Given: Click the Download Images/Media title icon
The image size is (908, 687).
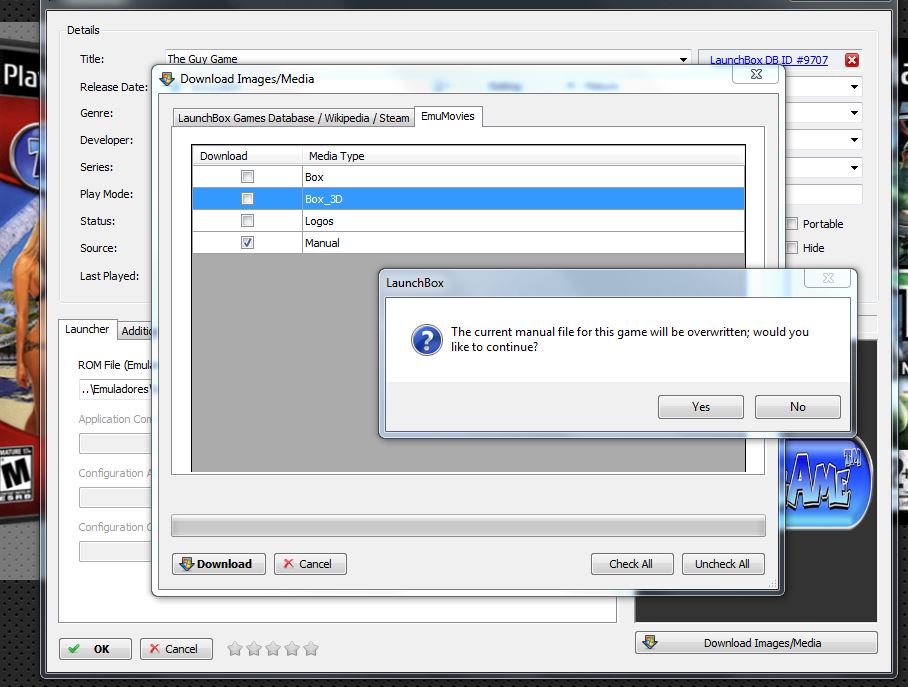Looking at the screenshot, I should point(167,79).
